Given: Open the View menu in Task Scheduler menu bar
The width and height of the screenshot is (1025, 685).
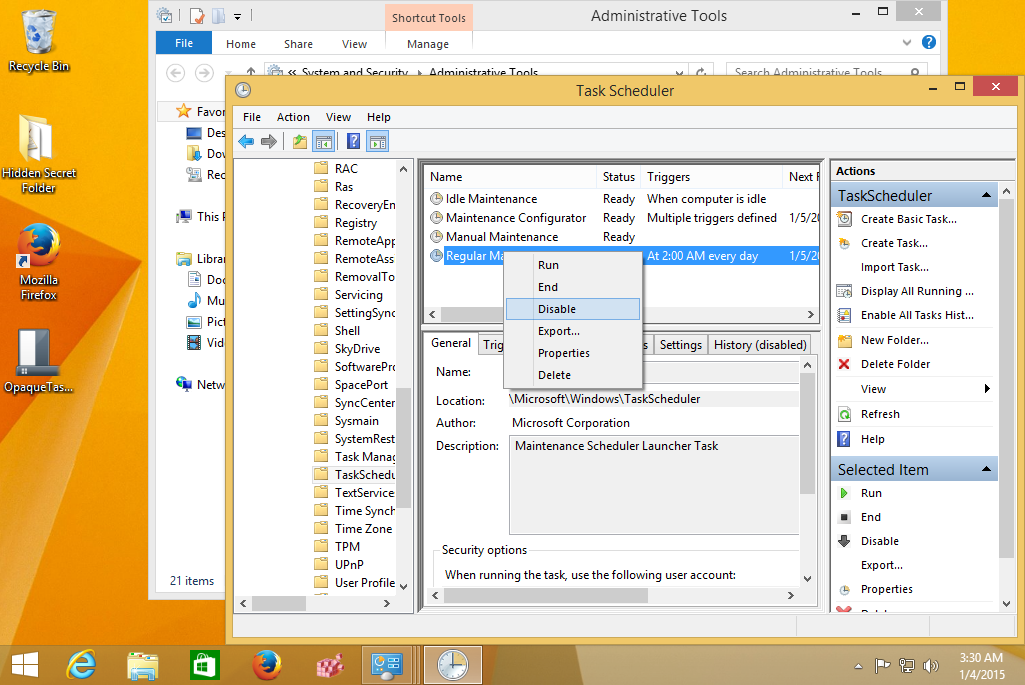Looking at the screenshot, I should click(338, 117).
